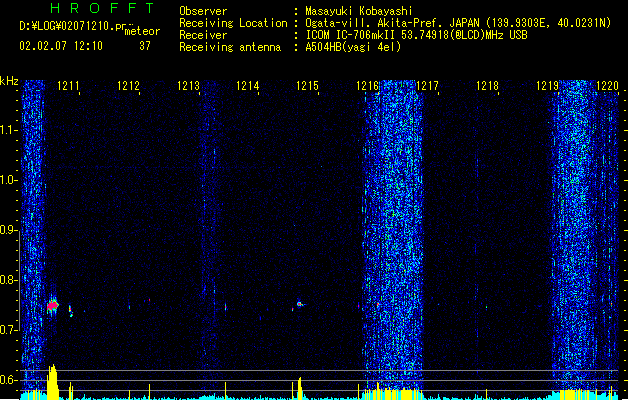Click the 1214 time axis marker
The width and height of the screenshot is (629, 400).
(x=248, y=86)
